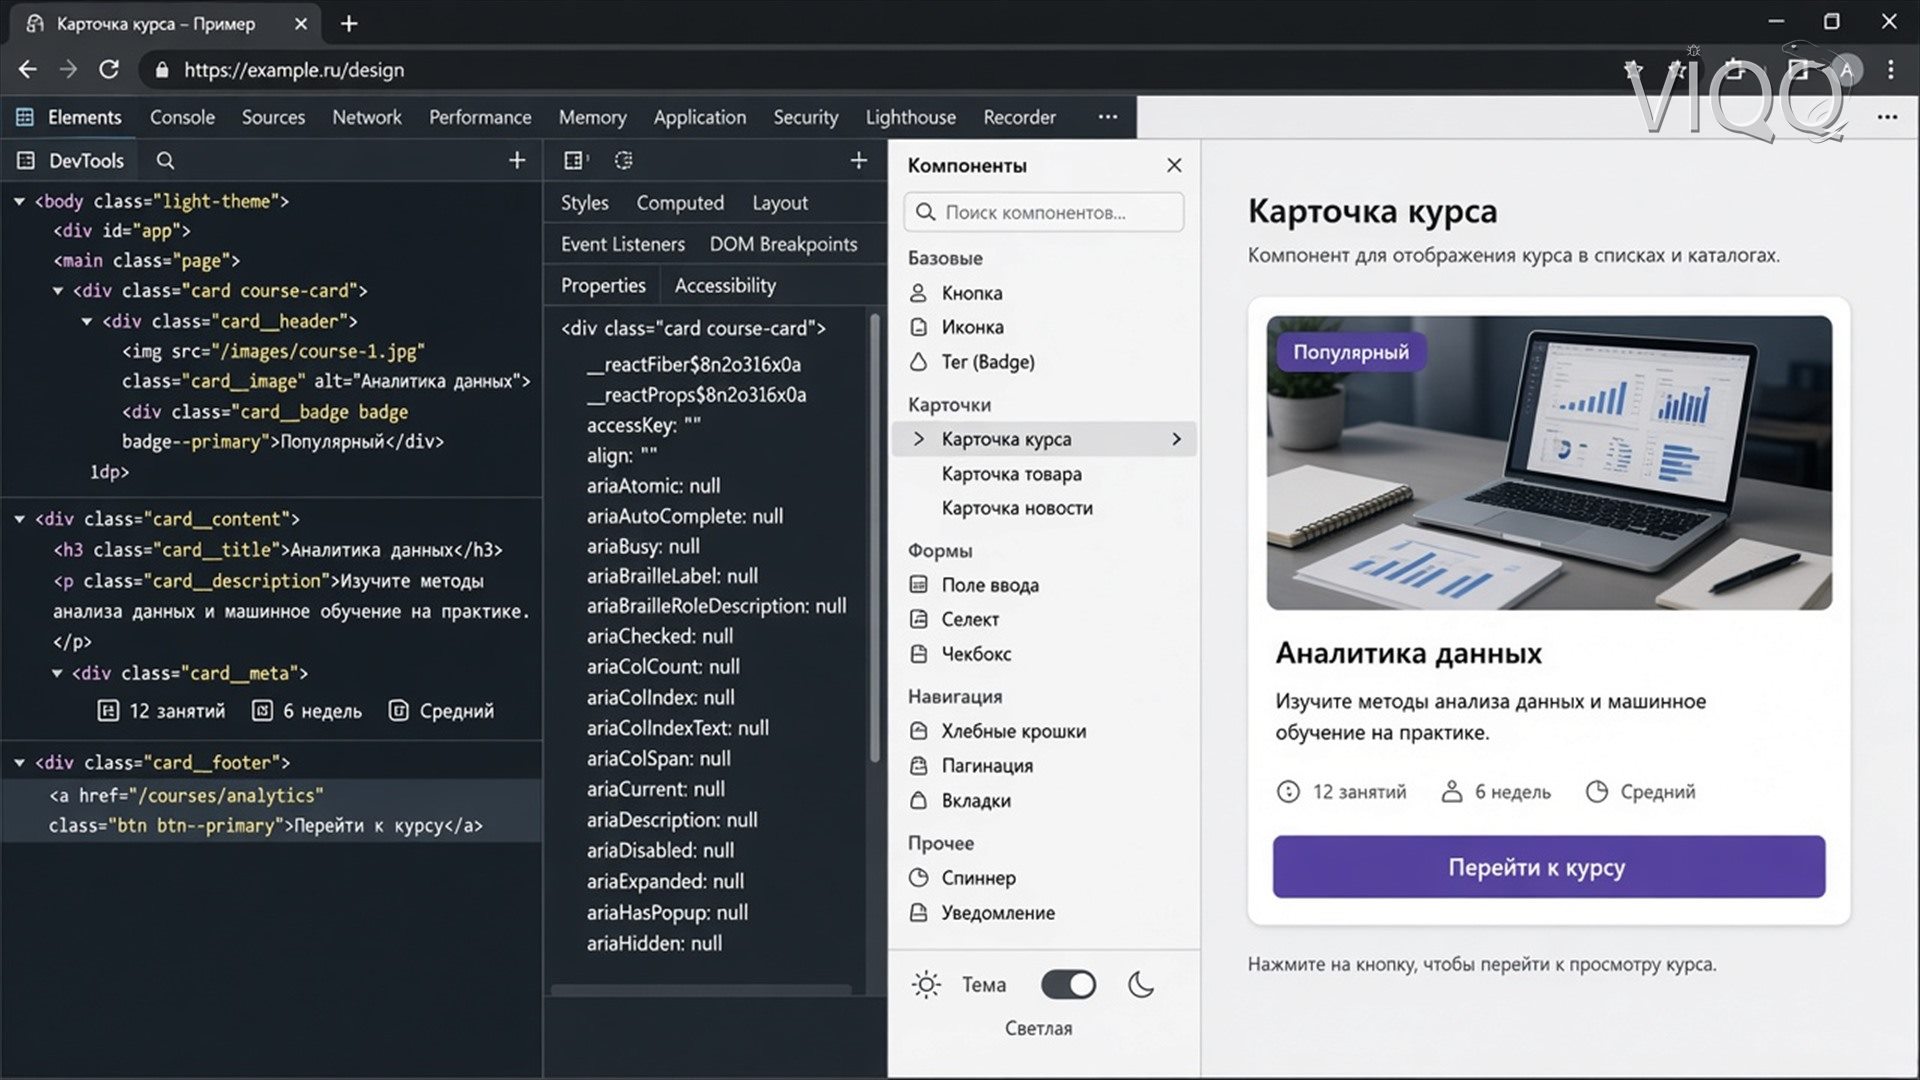Image resolution: width=1920 pixels, height=1080 pixels.
Task: Click the sun icon for light theme
Action: tap(926, 985)
